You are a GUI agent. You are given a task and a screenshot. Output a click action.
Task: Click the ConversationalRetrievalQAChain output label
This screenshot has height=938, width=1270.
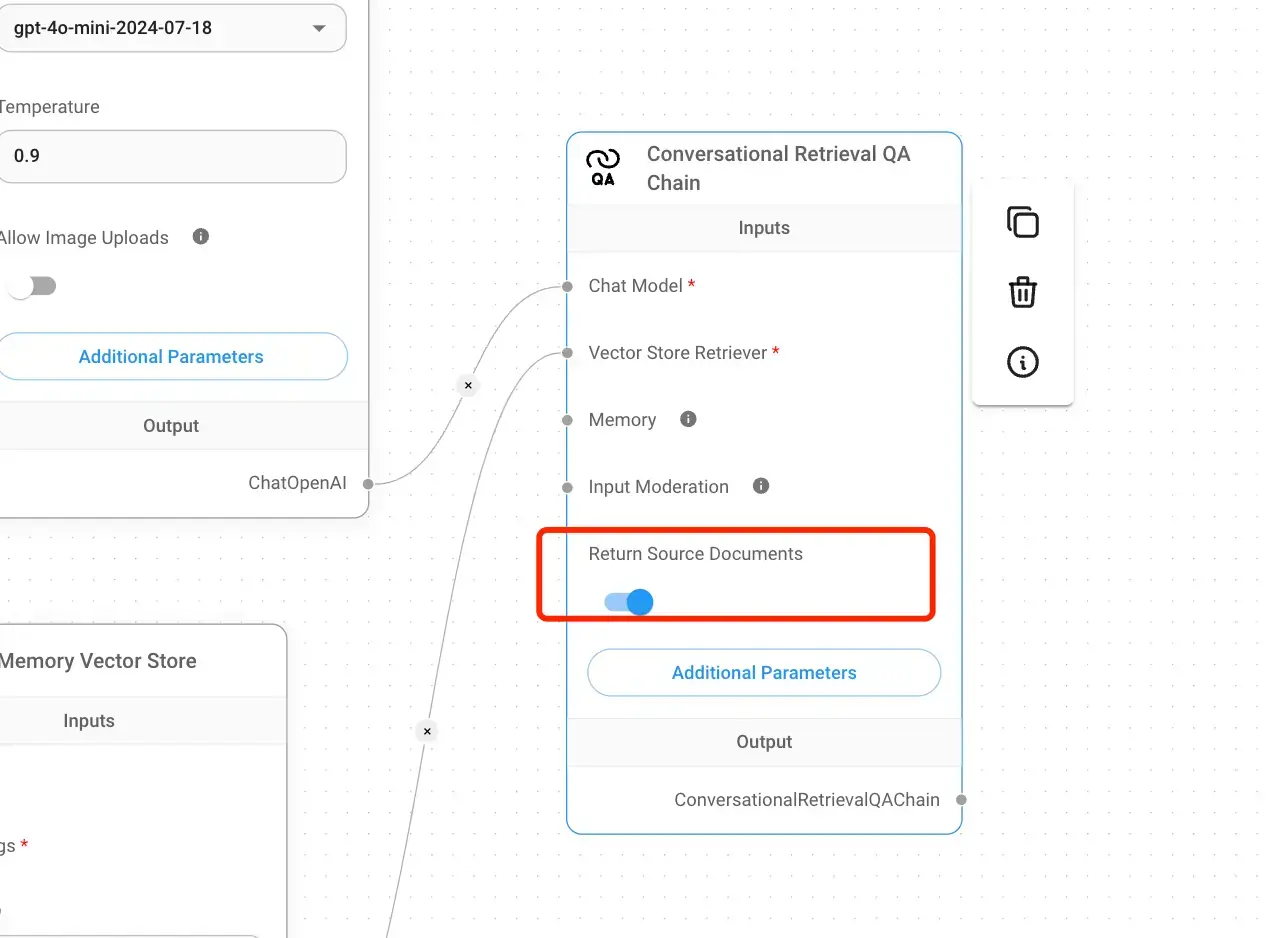coord(807,799)
